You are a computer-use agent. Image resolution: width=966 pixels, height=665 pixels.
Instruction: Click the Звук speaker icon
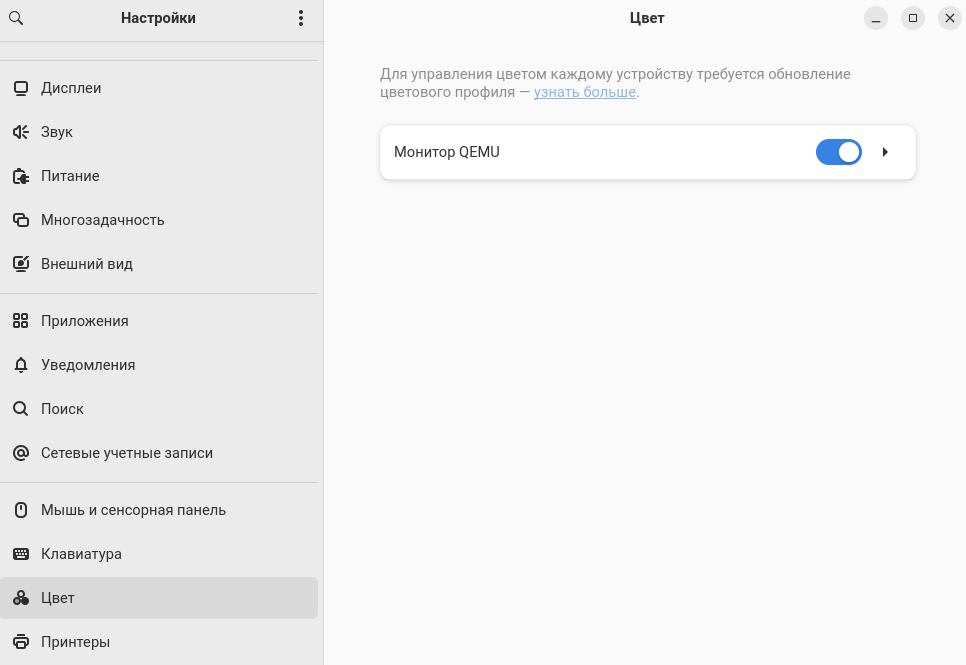point(21,132)
